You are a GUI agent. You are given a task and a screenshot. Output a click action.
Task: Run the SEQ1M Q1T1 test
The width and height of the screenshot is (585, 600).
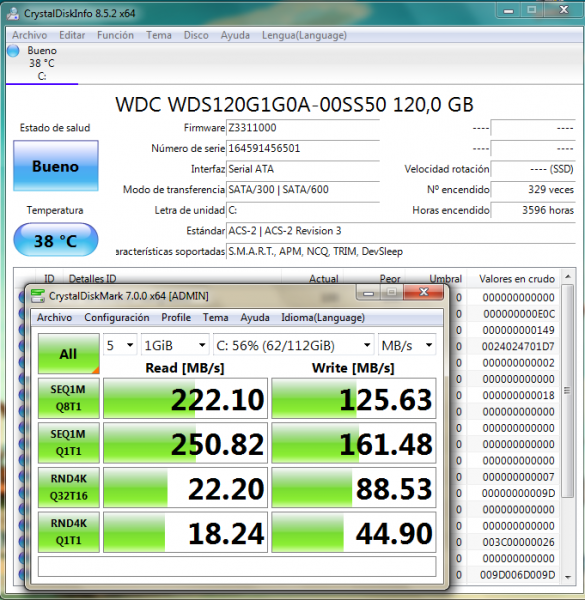click(x=68, y=443)
